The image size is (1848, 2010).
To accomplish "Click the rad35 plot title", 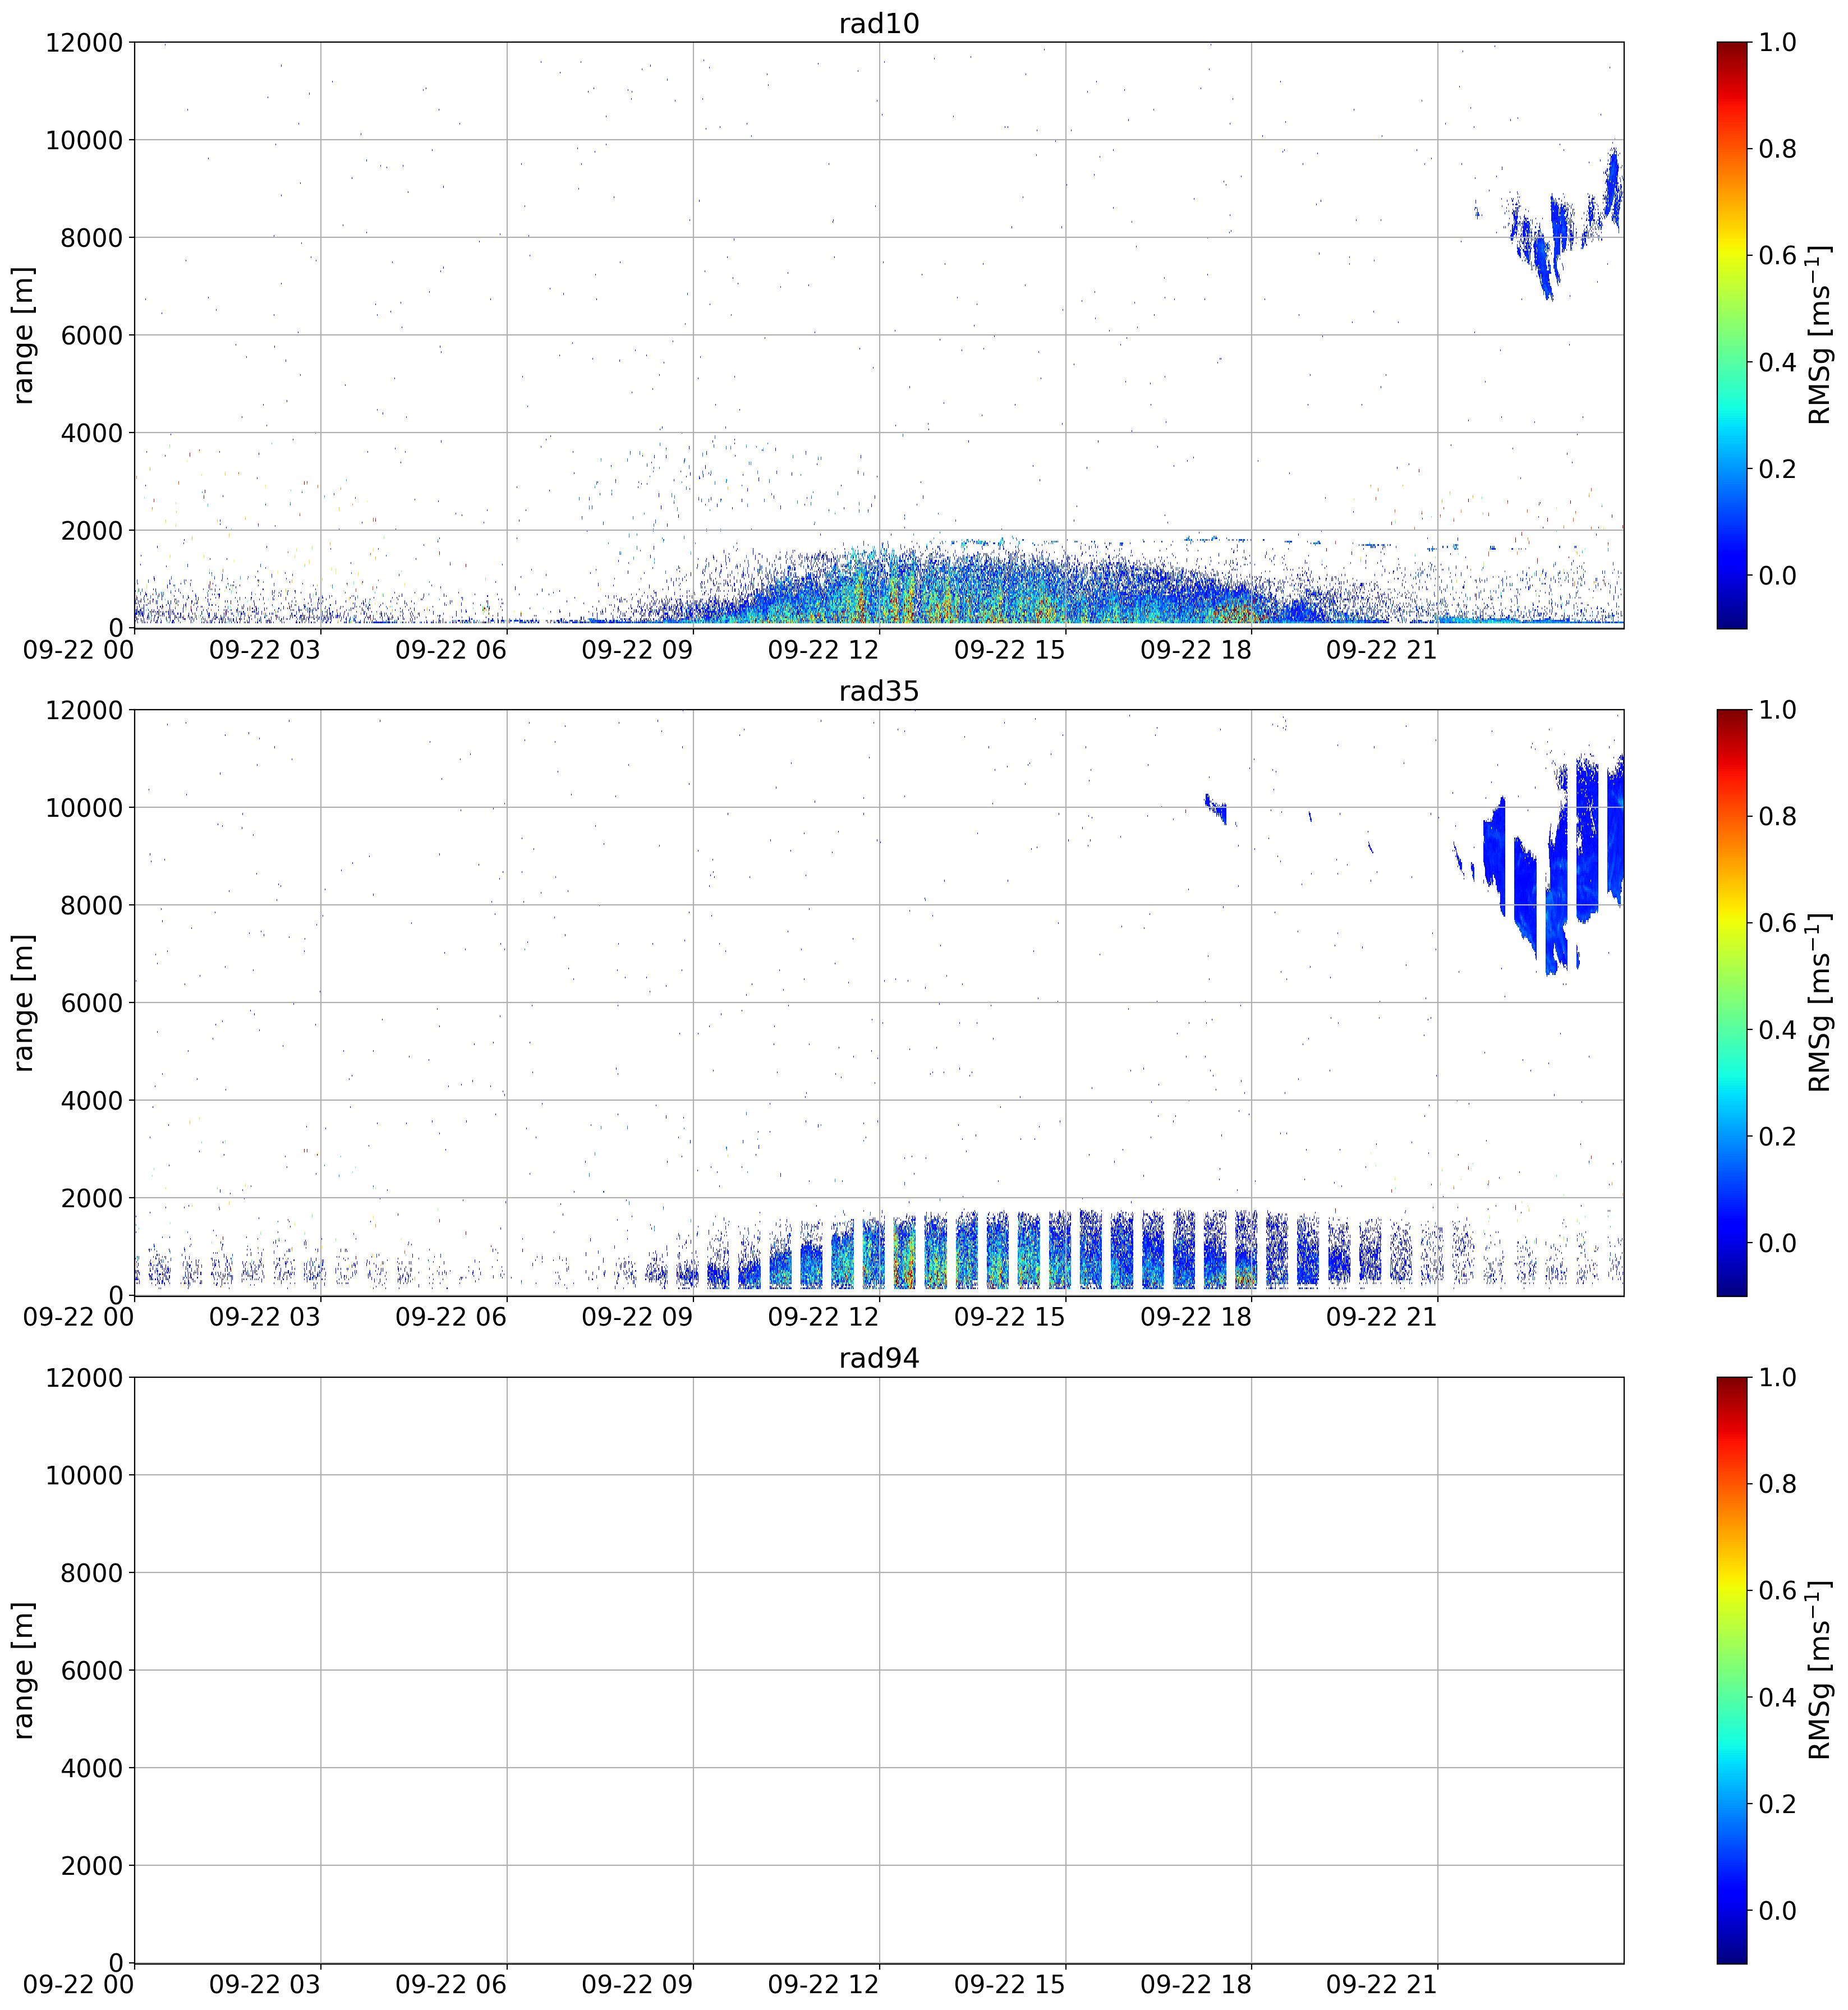I will (x=878, y=691).
